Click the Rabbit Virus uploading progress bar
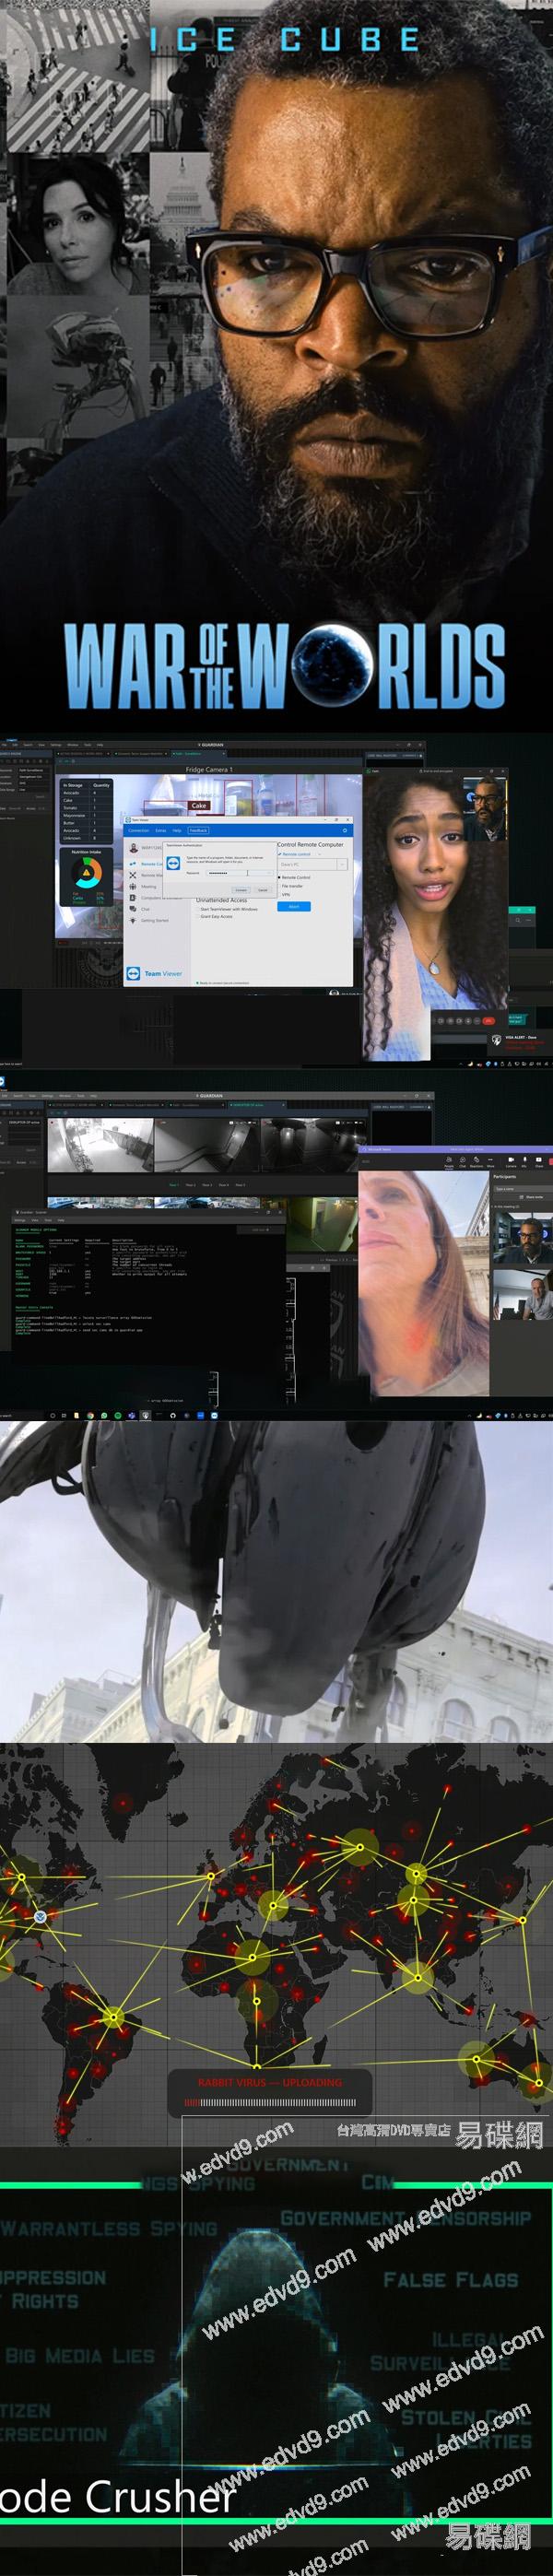Image resolution: width=553 pixels, height=2576 pixels. tap(270, 2102)
